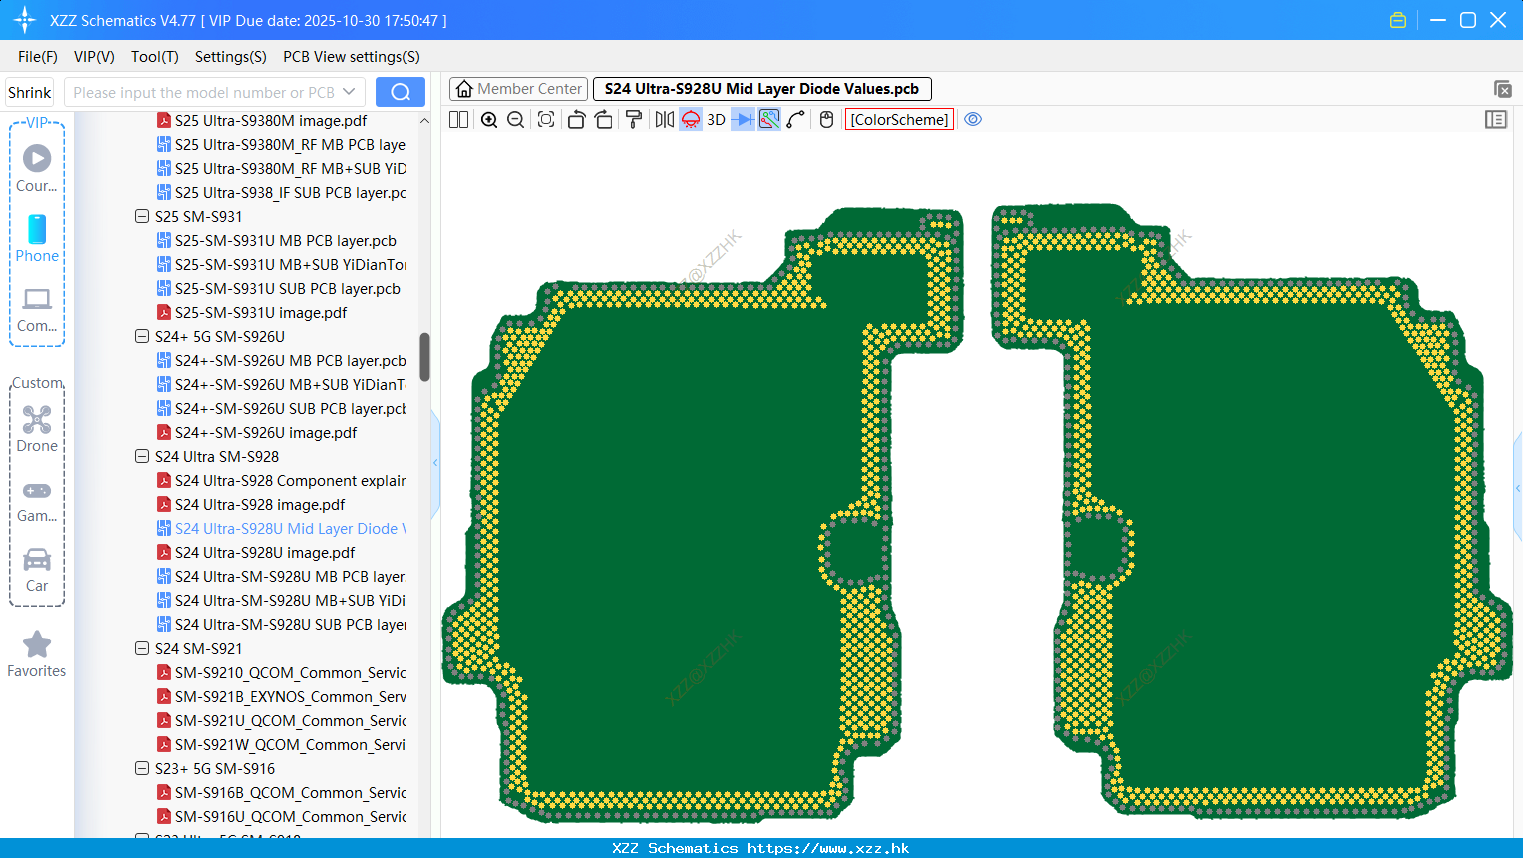Image resolution: width=1523 pixels, height=858 pixels.
Task: Click the zoom in magnifier
Action: 489,119
